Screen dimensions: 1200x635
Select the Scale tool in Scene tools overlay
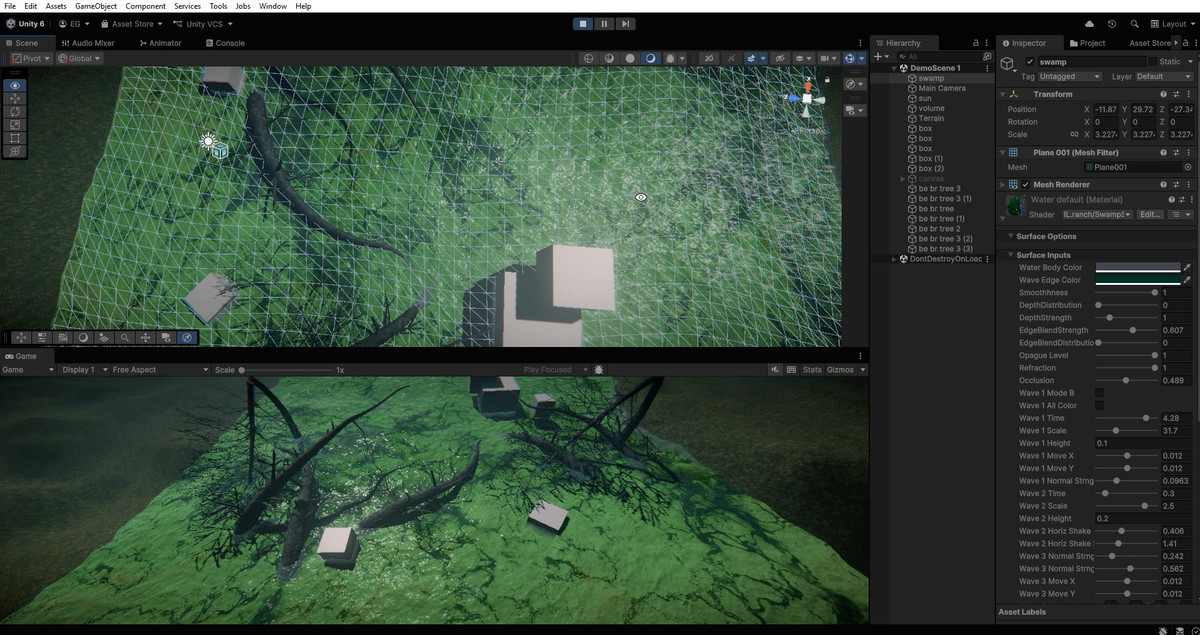click(15, 124)
